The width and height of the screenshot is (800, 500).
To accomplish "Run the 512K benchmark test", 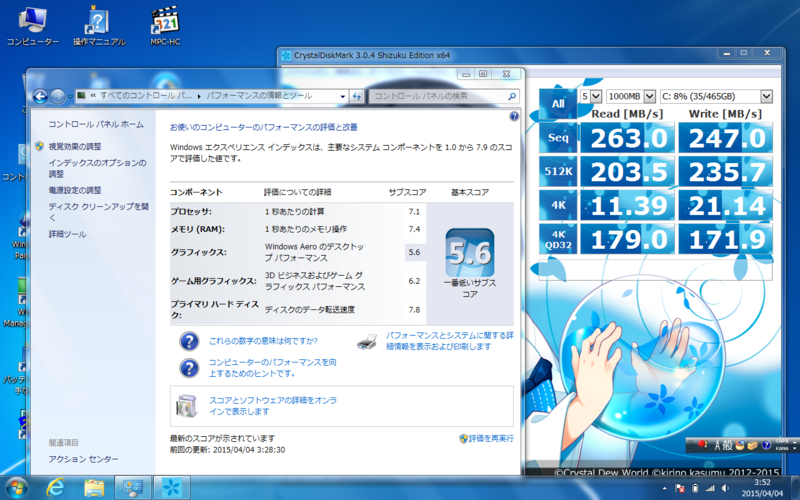I will 558,171.
